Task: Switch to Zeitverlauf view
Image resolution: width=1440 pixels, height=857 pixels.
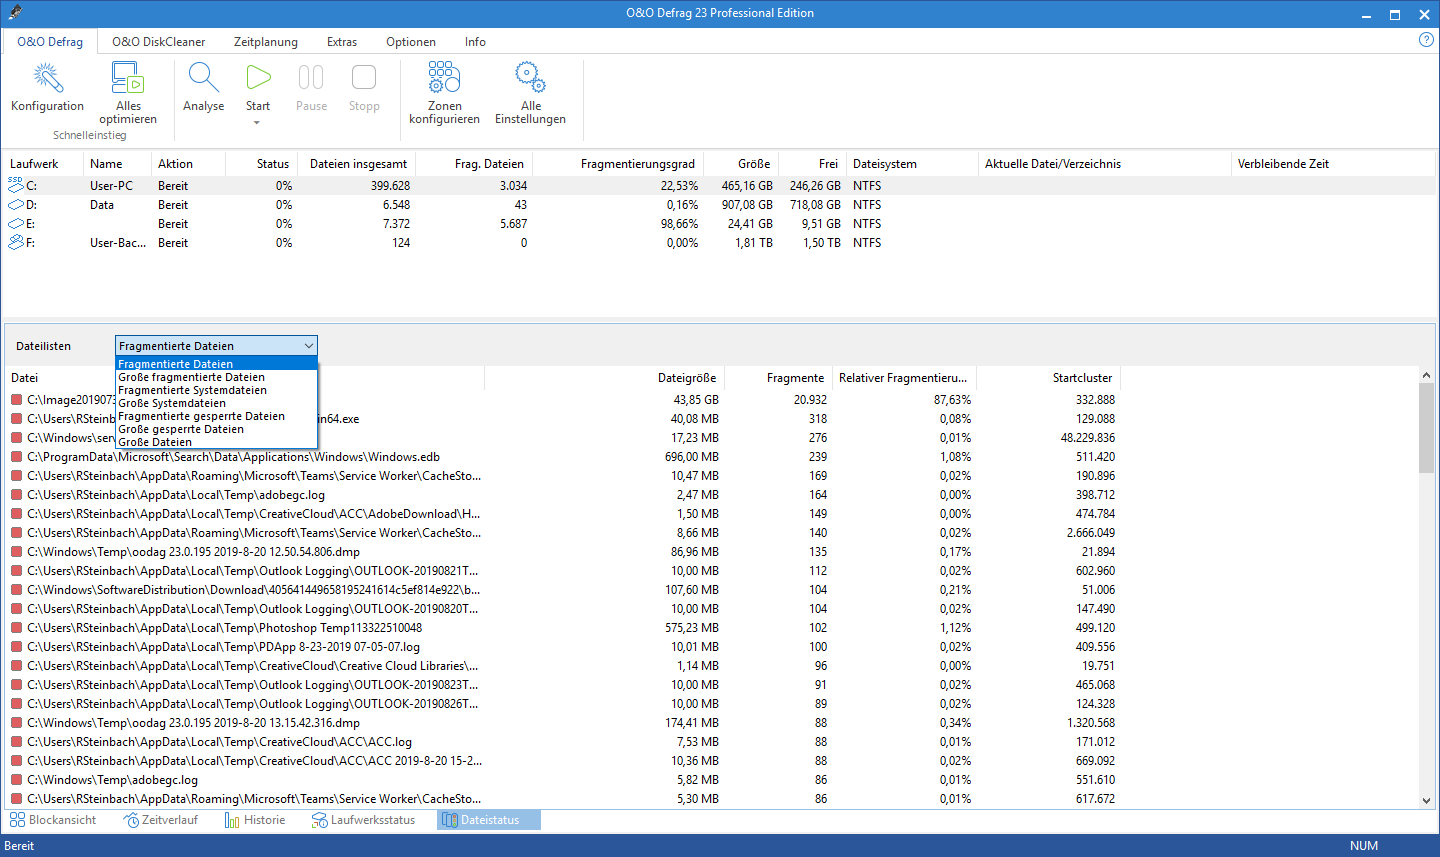Action: [x=161, y=820]
